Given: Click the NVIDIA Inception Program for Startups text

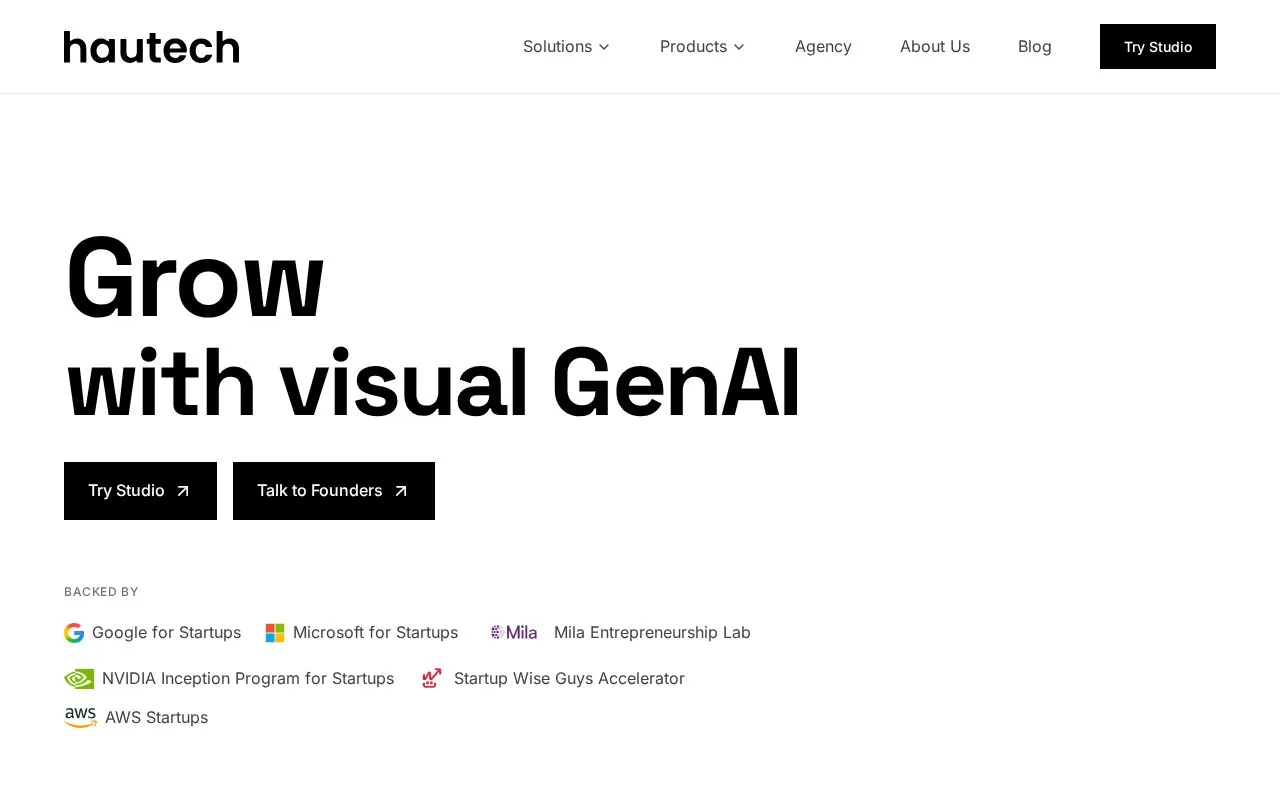Looking at the screenshot, I should click(x=248, y=679).
